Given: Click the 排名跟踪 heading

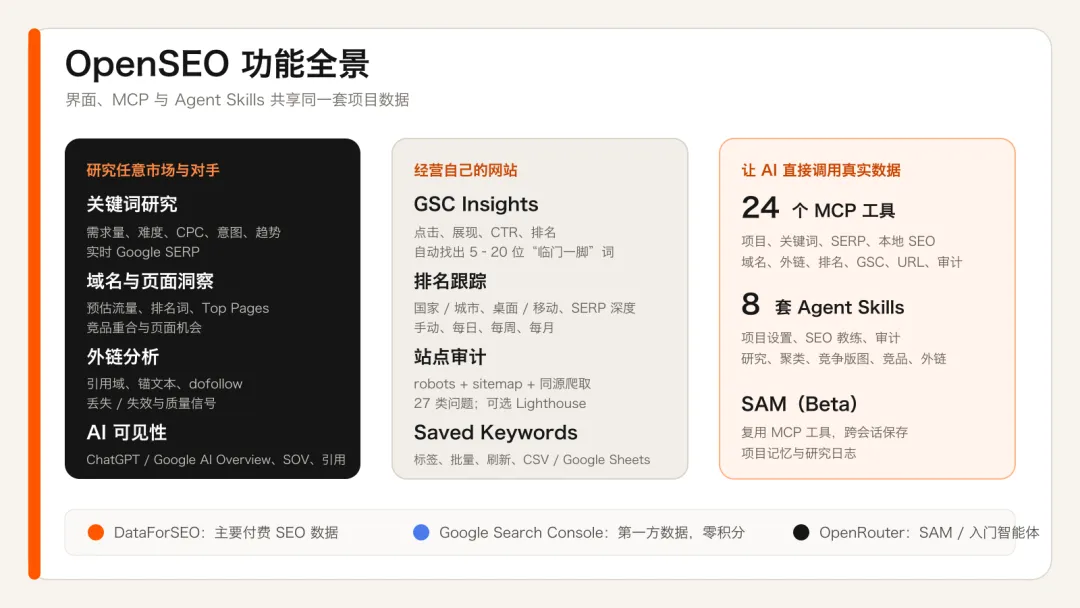Looking at the screenshot, I should coord(450,281).
